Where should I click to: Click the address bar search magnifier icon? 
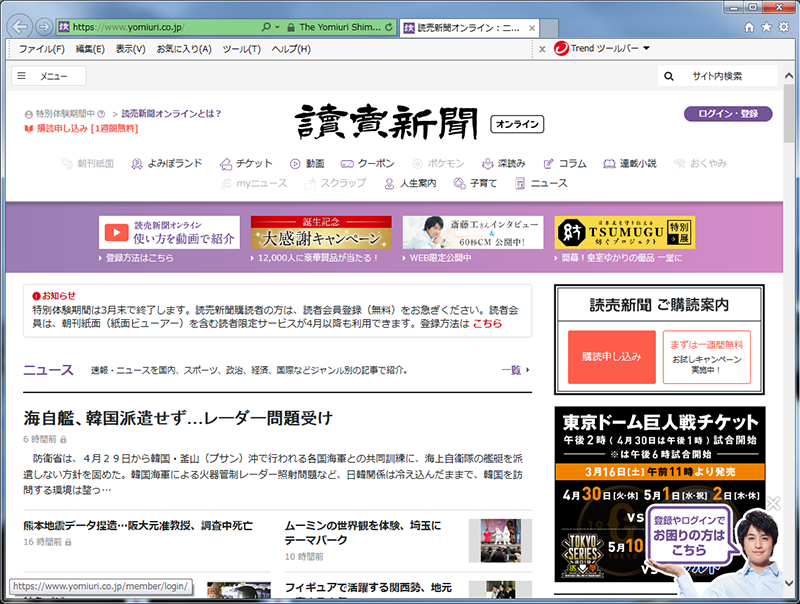266,27
